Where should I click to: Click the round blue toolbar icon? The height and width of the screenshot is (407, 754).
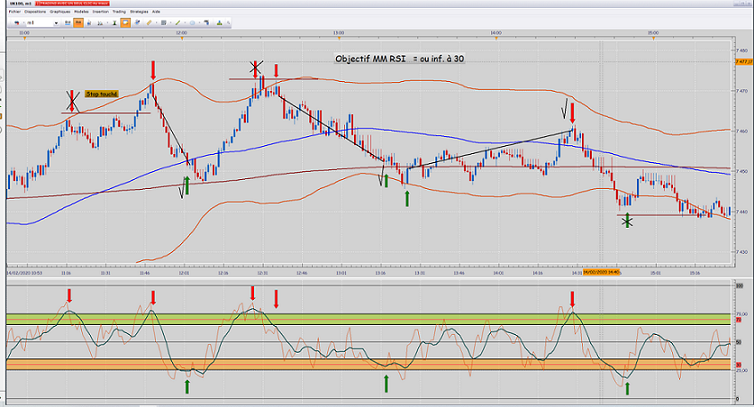(x=192, y=23)
